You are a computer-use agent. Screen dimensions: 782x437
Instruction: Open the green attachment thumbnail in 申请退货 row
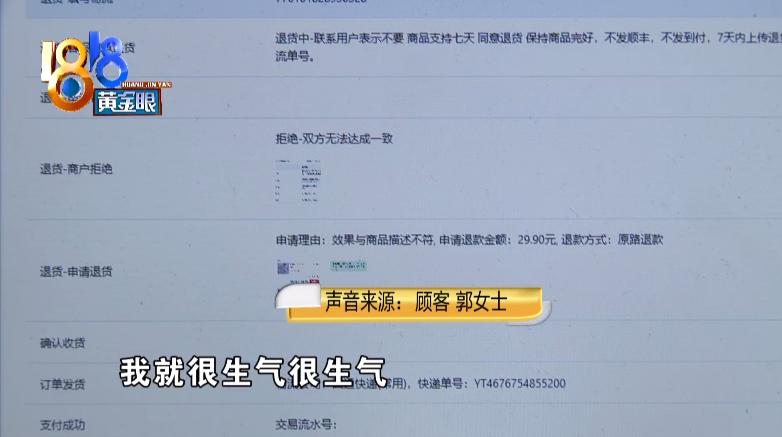click(x=348, y=265)
